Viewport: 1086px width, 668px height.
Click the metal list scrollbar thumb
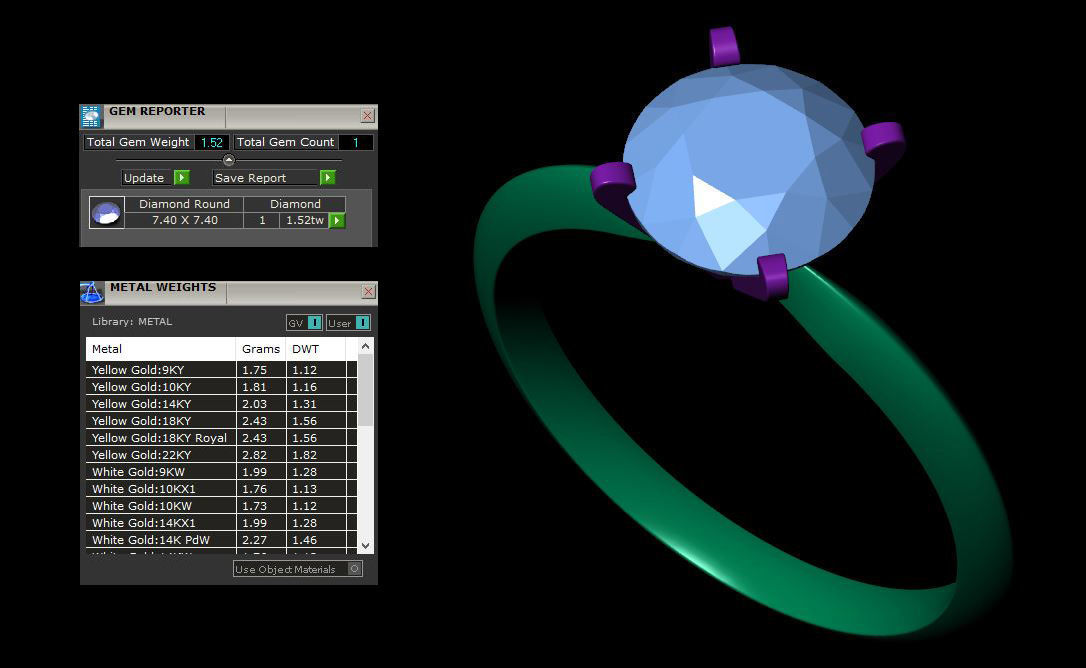coord(366,390)
